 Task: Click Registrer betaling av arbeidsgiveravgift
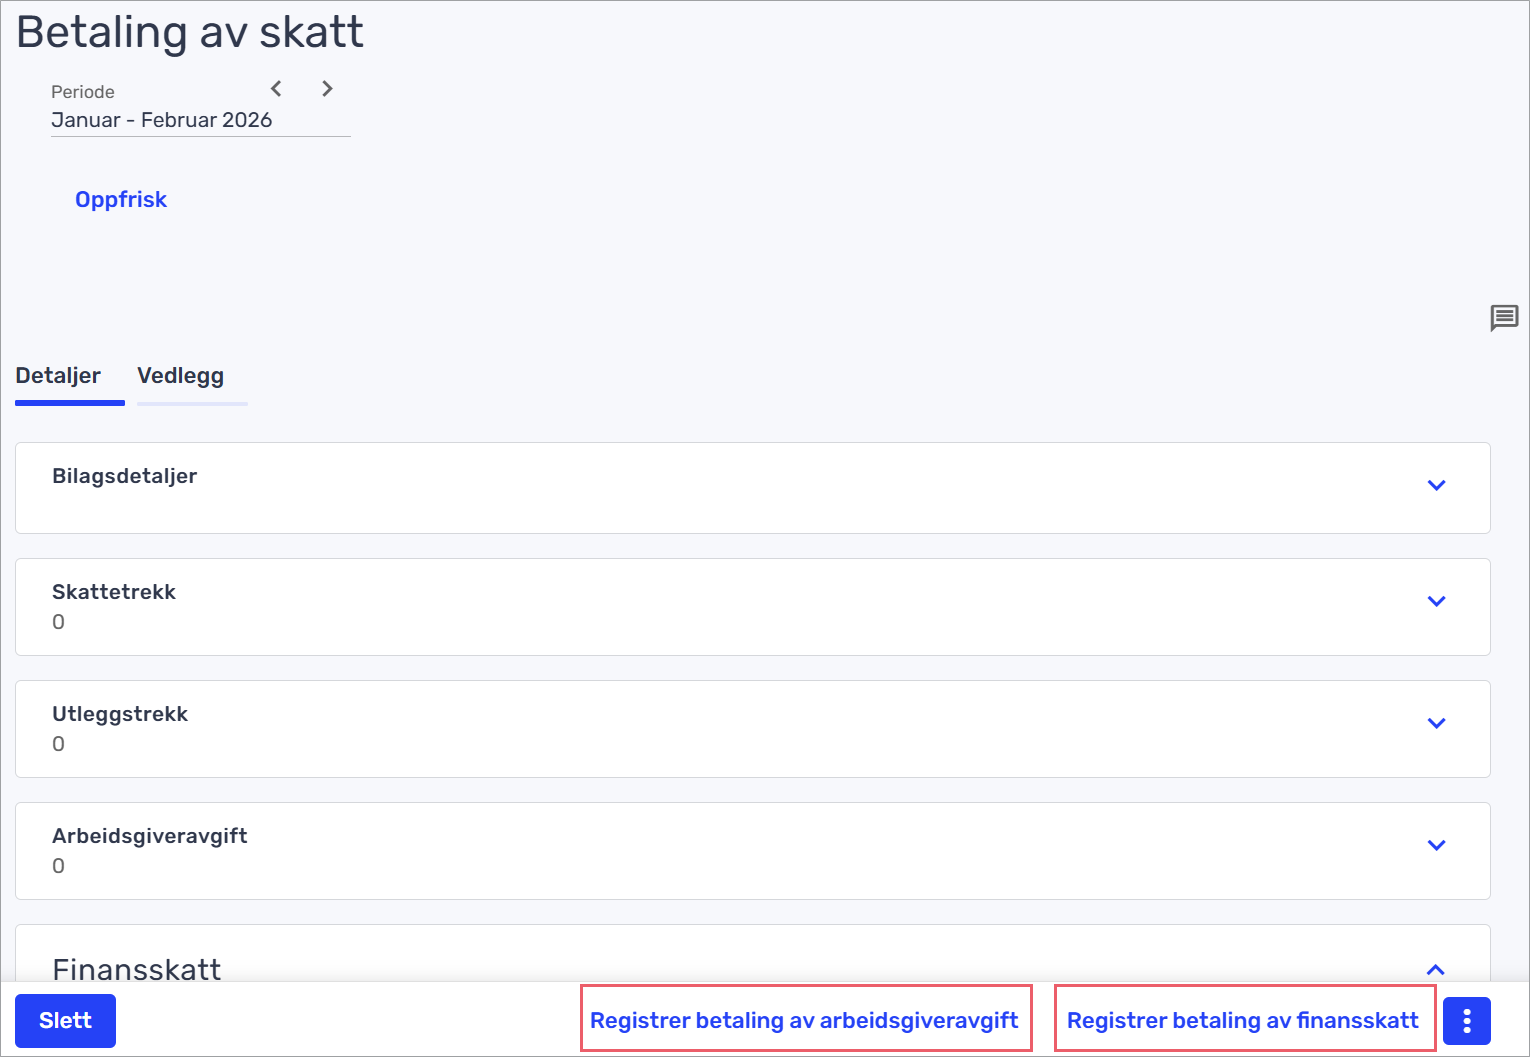pyautogui.click(x=804, y=1020)
